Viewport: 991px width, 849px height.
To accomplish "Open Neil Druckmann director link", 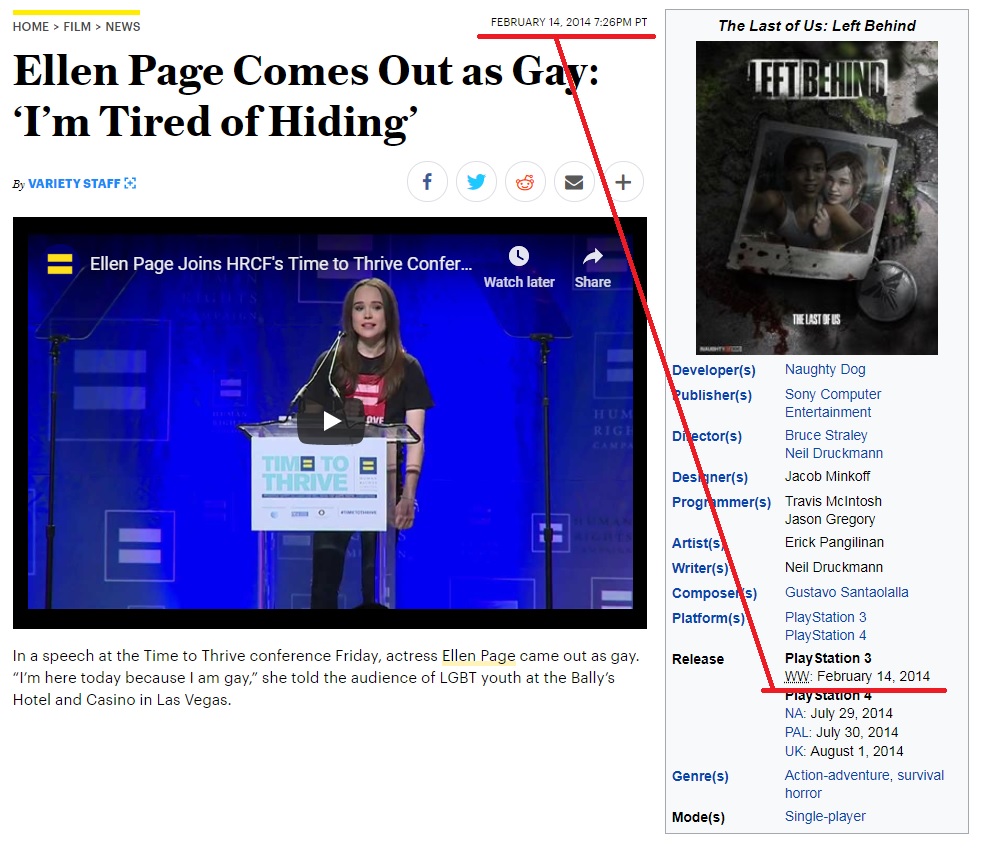I will (x=834, y=453).
